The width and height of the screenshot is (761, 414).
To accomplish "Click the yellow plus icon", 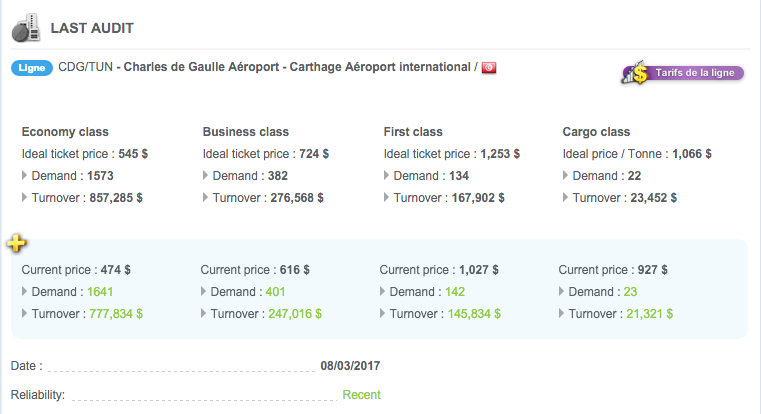I will pos(17,243).
